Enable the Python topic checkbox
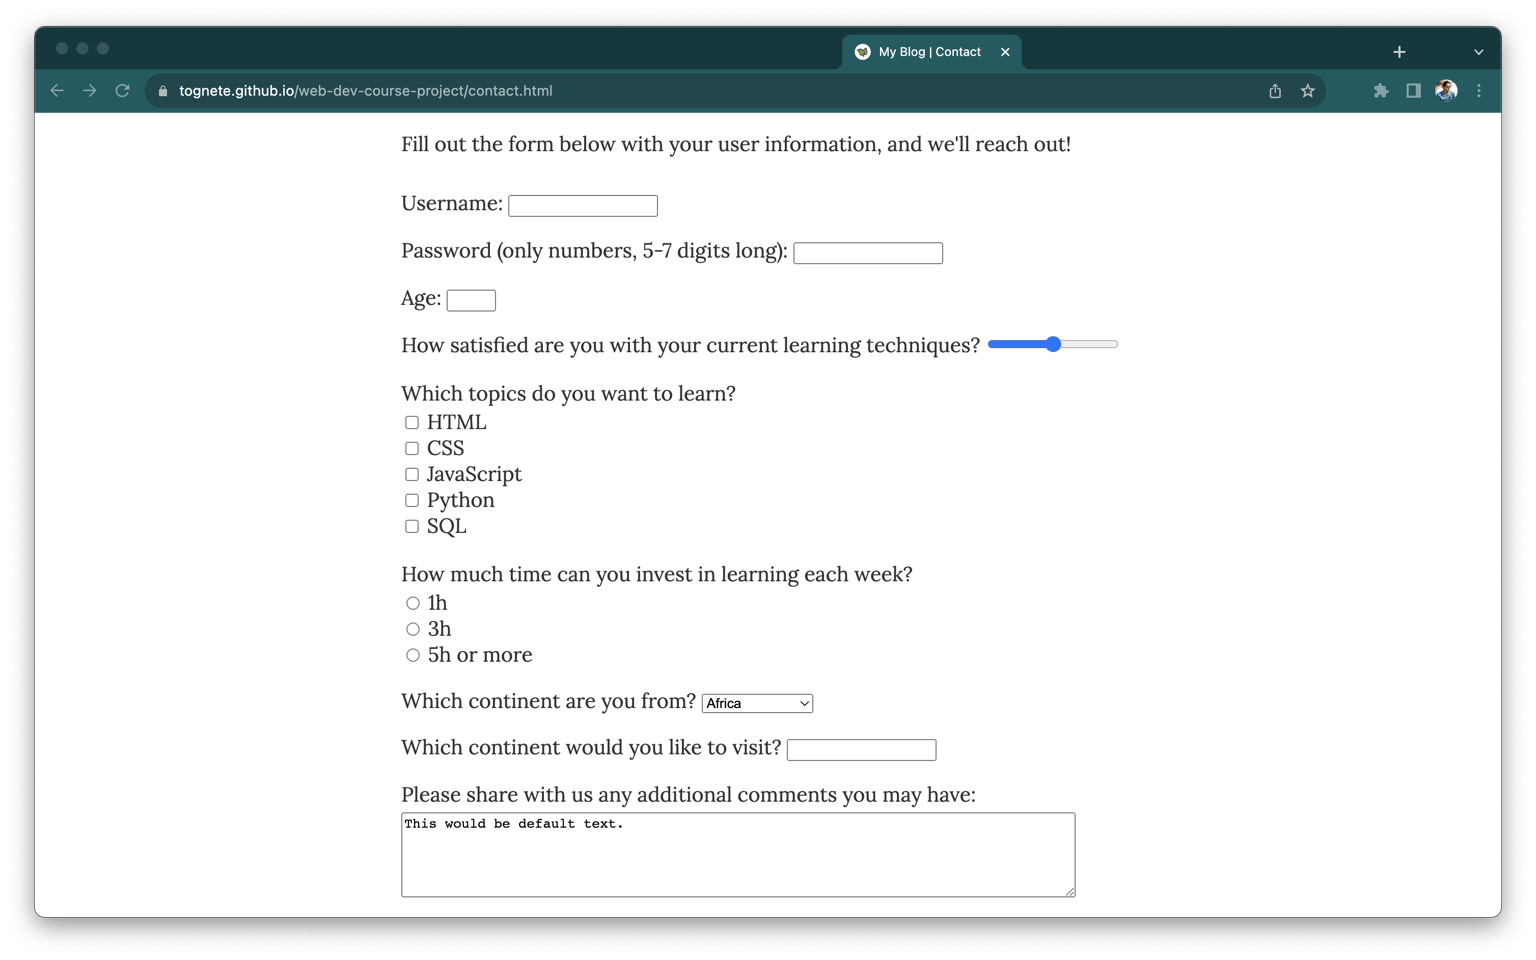 [x=412, y=500]
